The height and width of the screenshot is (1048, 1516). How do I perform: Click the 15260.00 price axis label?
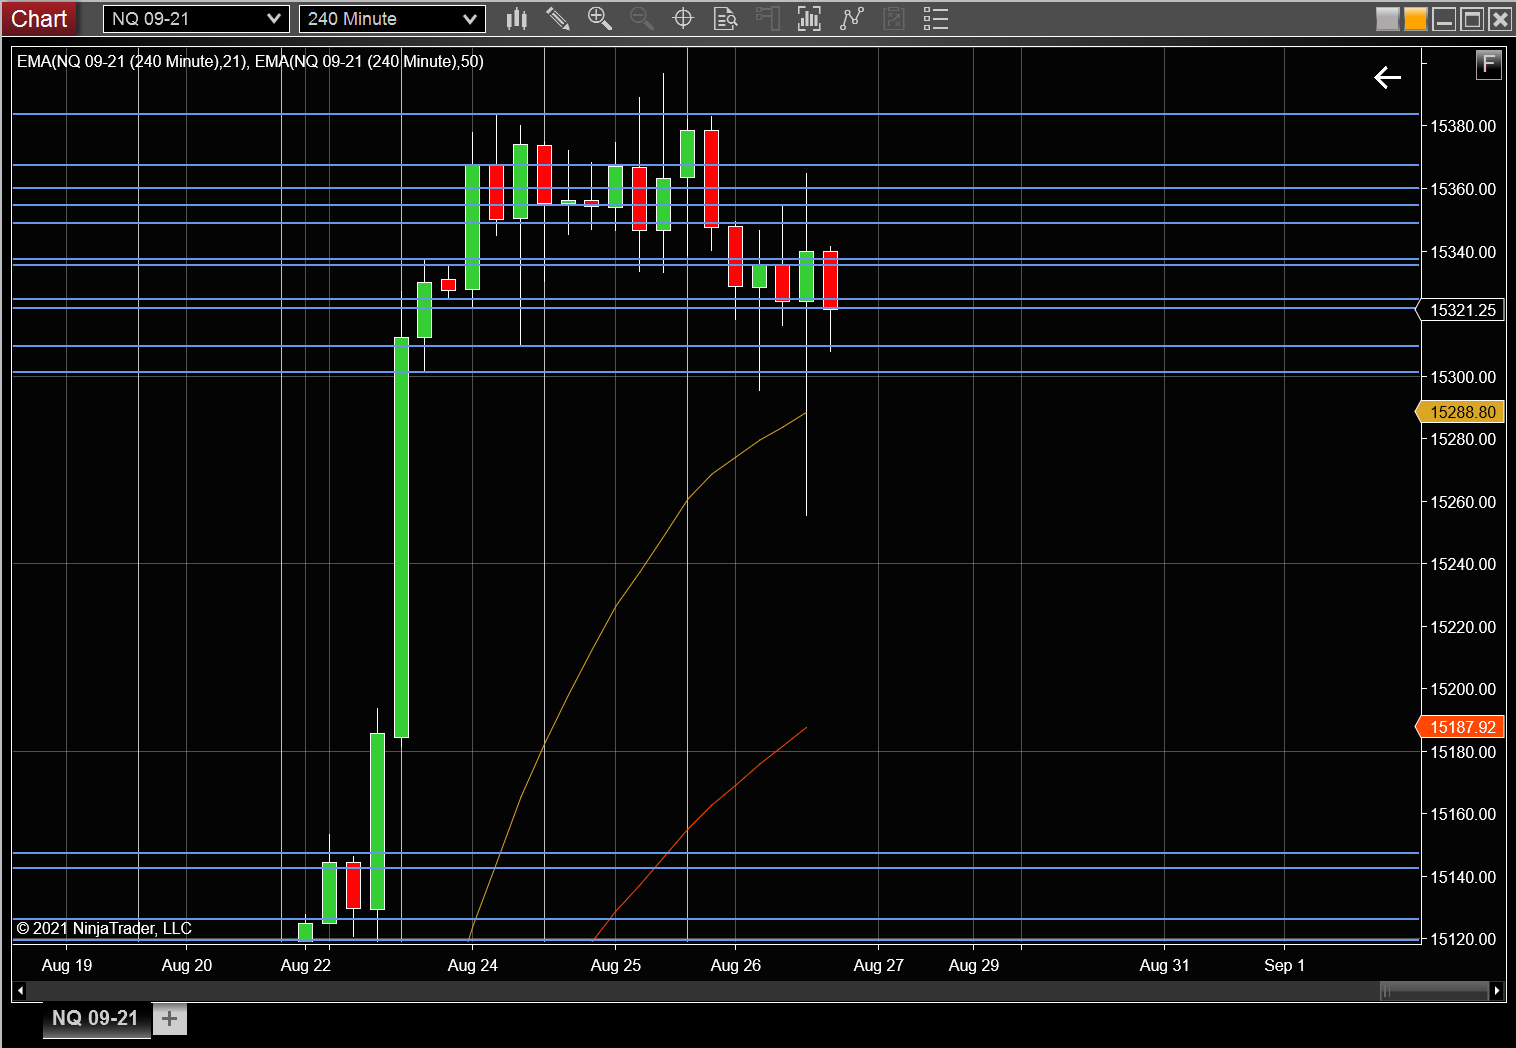[x=1463, y=502]
